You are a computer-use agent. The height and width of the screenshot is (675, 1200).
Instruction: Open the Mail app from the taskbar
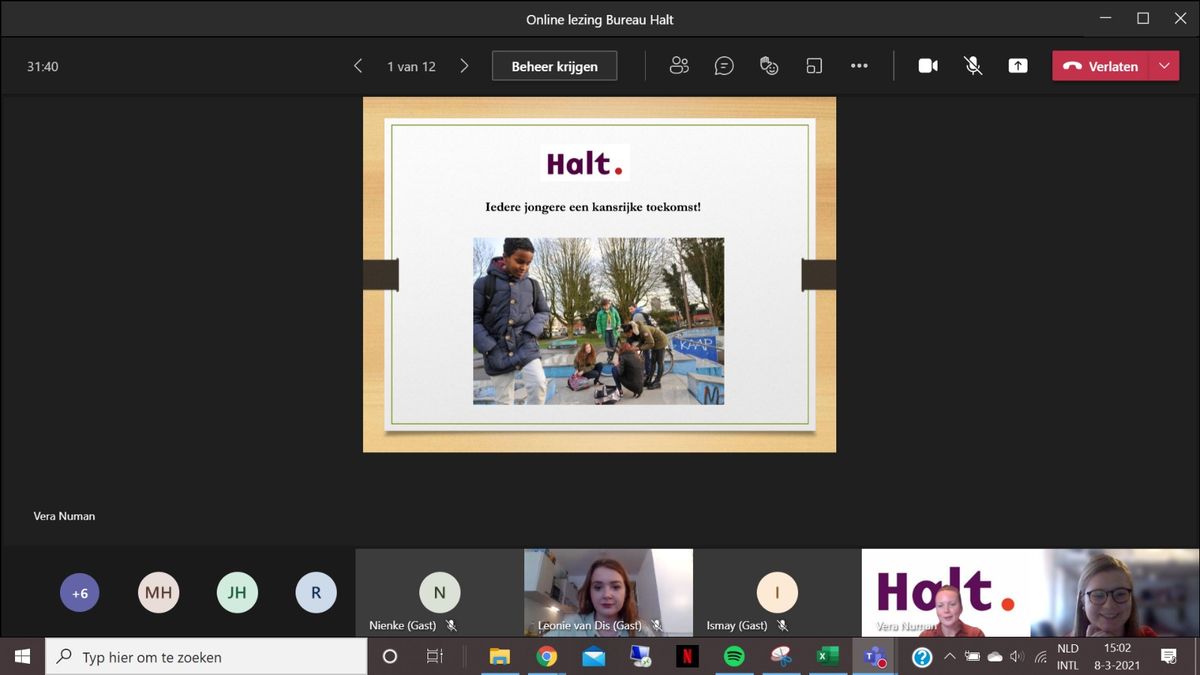point(593,656)
